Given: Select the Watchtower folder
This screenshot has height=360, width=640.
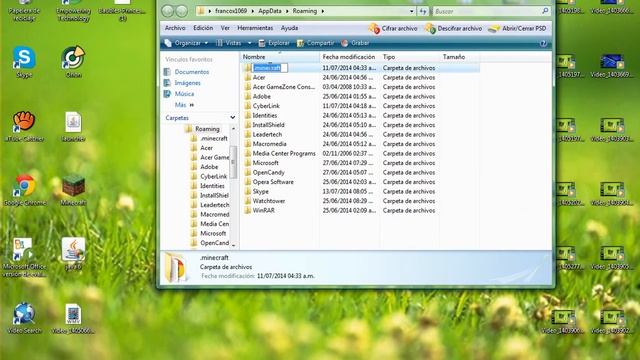Looking at the screenshot, I should (x=269, y=201).
